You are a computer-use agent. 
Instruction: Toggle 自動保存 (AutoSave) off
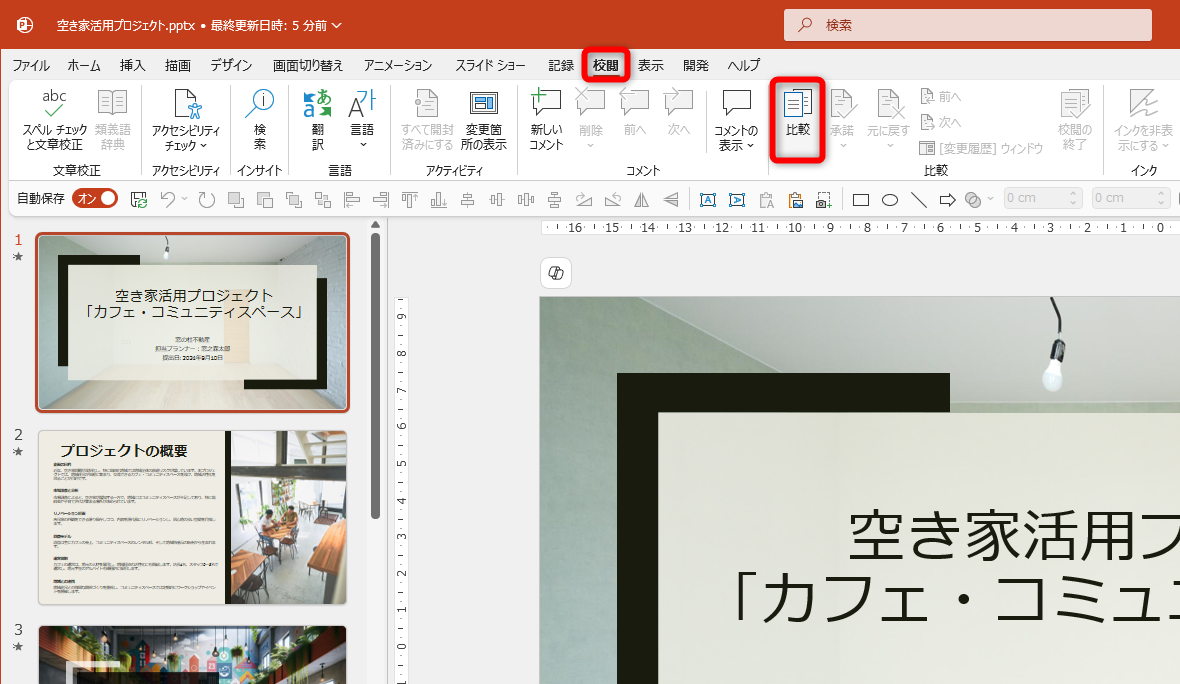93,198
